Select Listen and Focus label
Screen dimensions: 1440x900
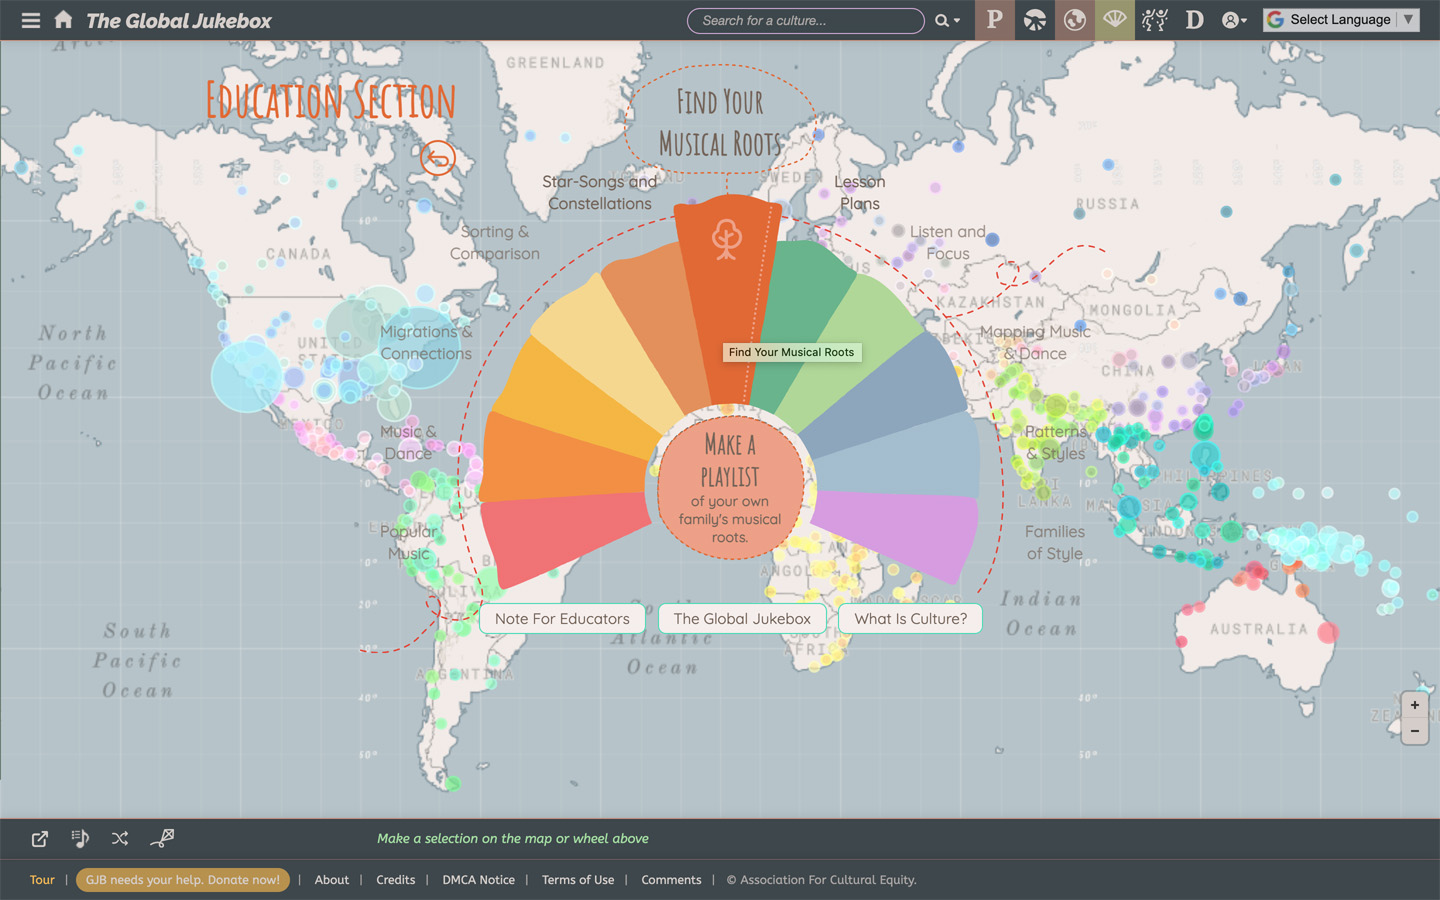948,242
